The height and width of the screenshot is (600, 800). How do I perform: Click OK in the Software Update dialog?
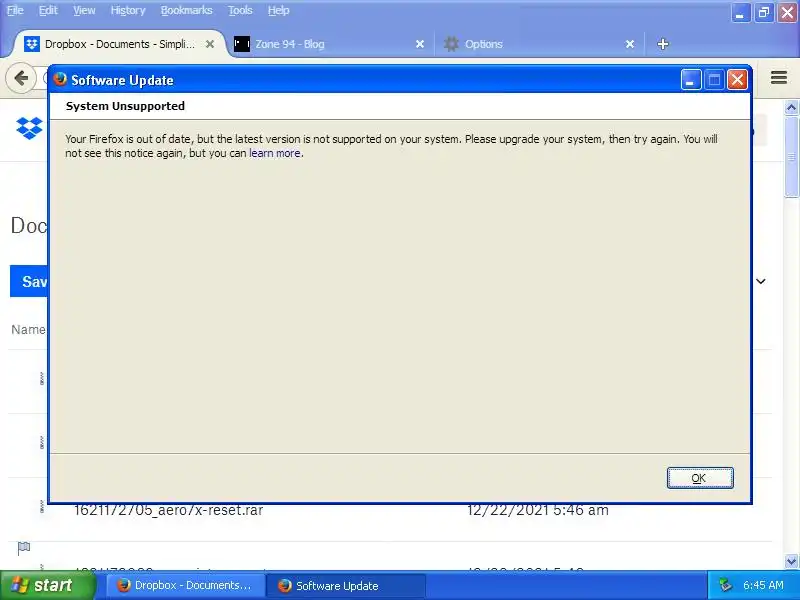coord(700,478)
